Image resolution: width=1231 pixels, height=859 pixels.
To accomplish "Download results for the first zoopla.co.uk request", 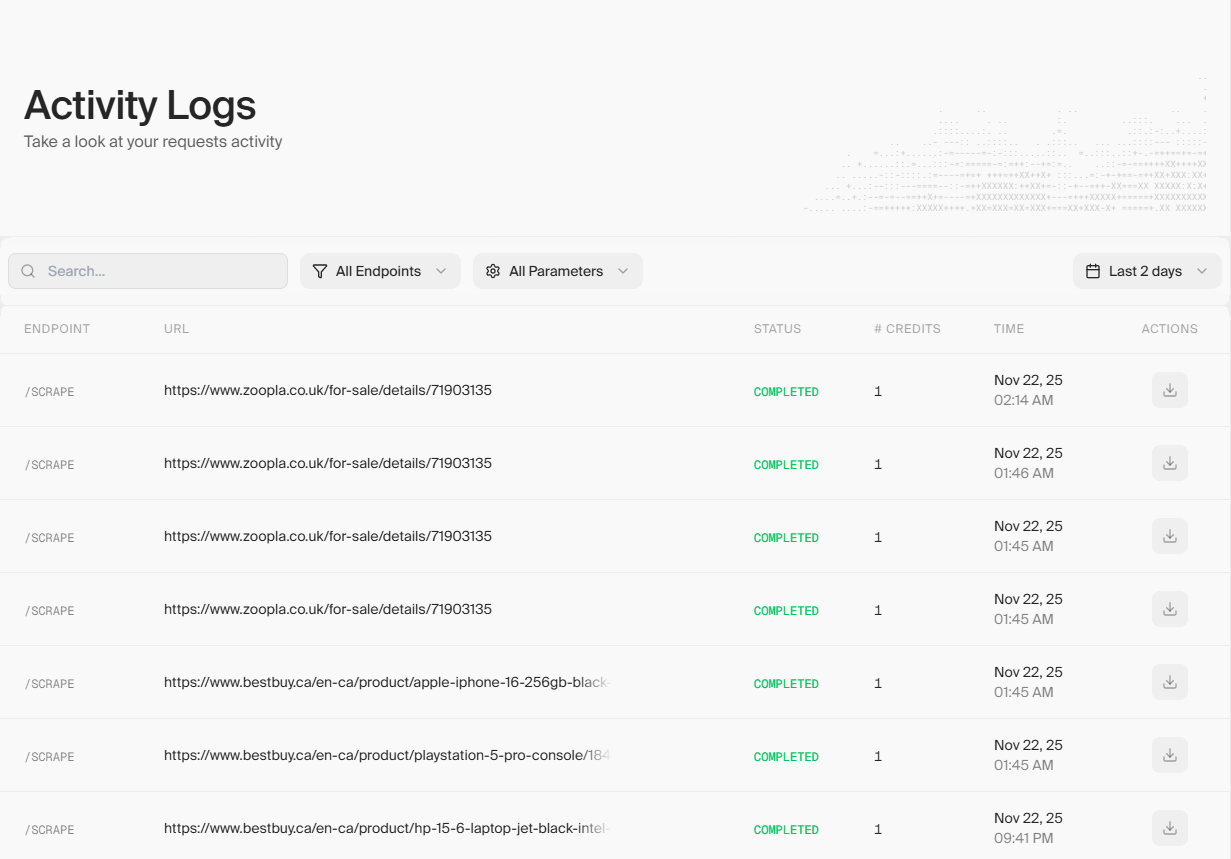I will coord(1169,390).
